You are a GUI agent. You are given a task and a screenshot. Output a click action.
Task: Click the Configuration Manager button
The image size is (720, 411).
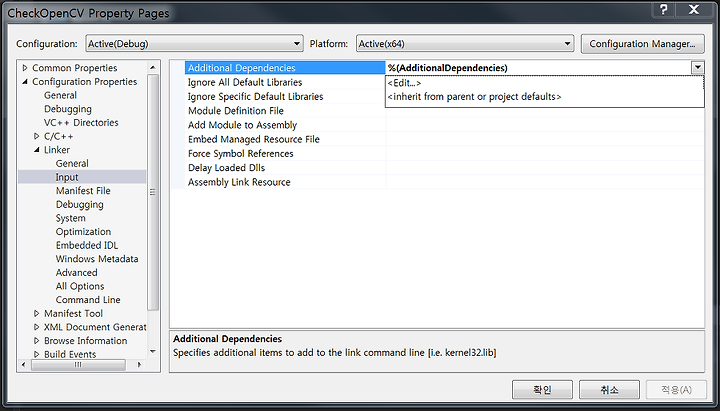[x=642, y=44]
